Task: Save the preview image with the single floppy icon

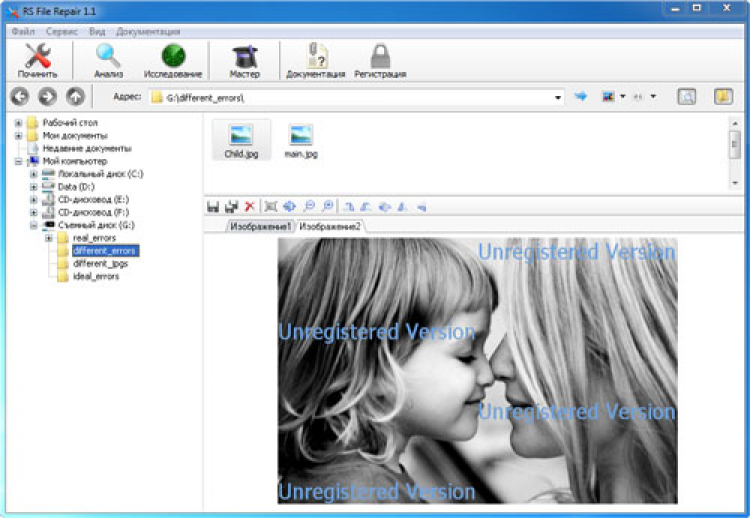Action: pos(213,207)
